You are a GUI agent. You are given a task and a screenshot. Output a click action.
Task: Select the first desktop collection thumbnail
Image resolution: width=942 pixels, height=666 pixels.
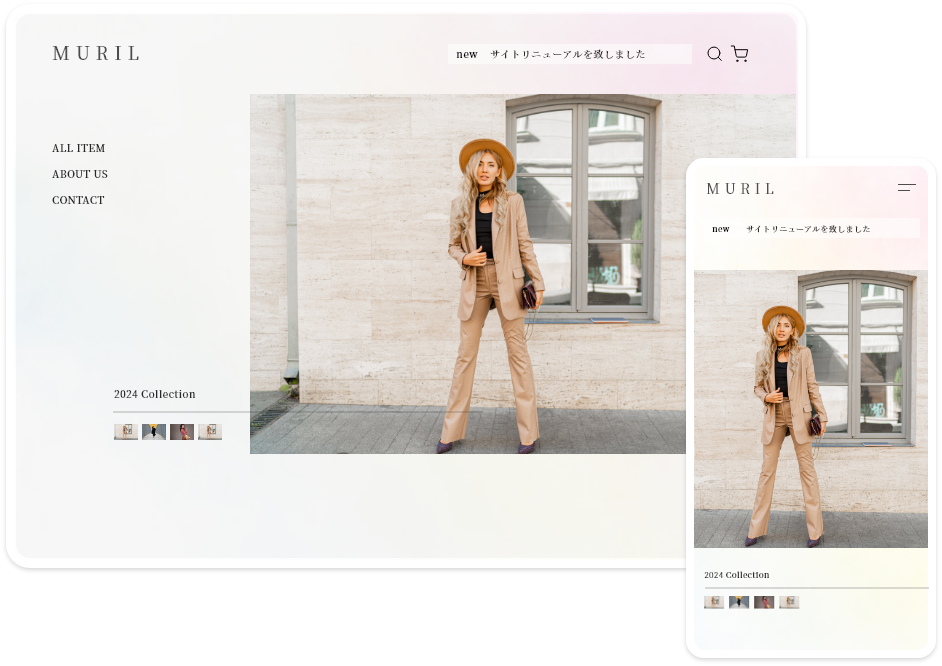pyautogui.click(x=126, y=432)
